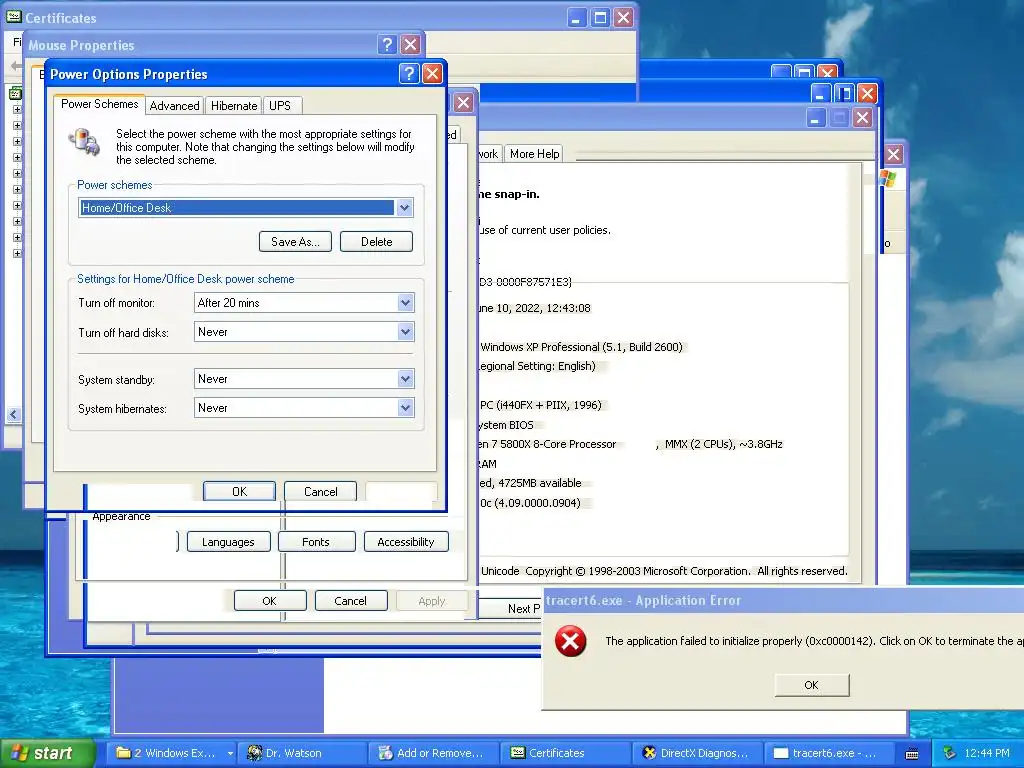Click the left scroll arrow in Certificates window
The image size is (1024, 768).
14,414
